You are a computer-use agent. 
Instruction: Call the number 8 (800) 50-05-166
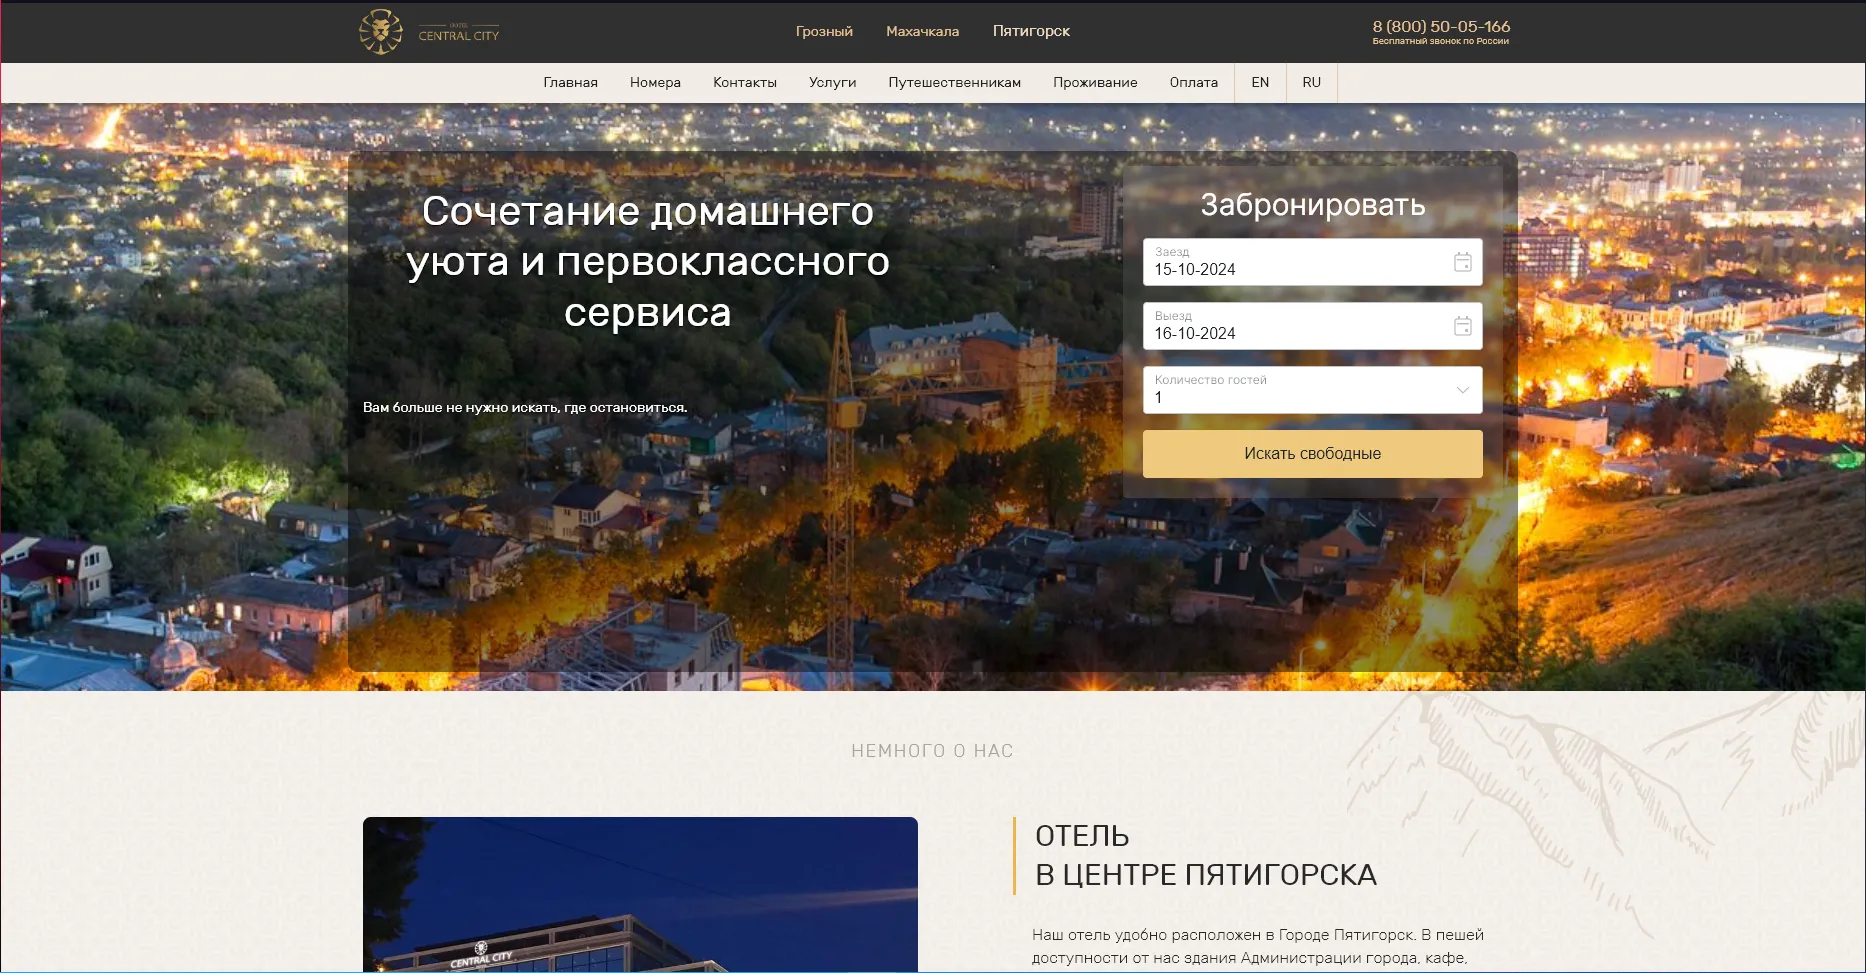pos(1440,24)
